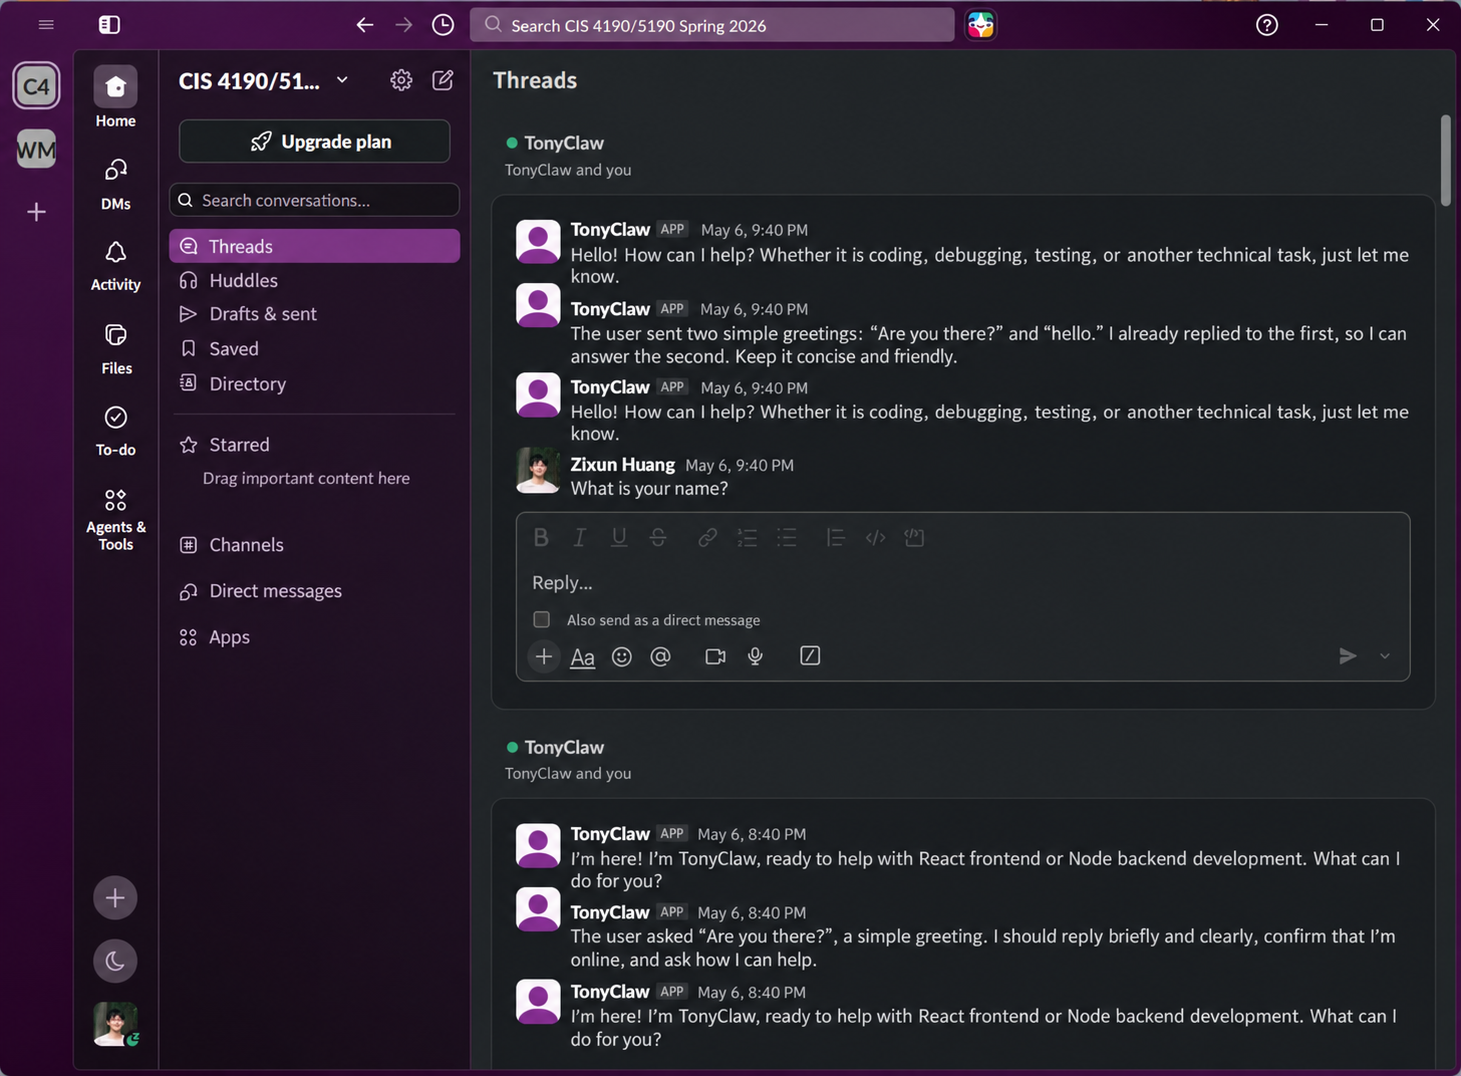This screenshot has height=1076, width=1461.
Task: Select Huddles in the sidebar
Action: (x=314, y=281)
